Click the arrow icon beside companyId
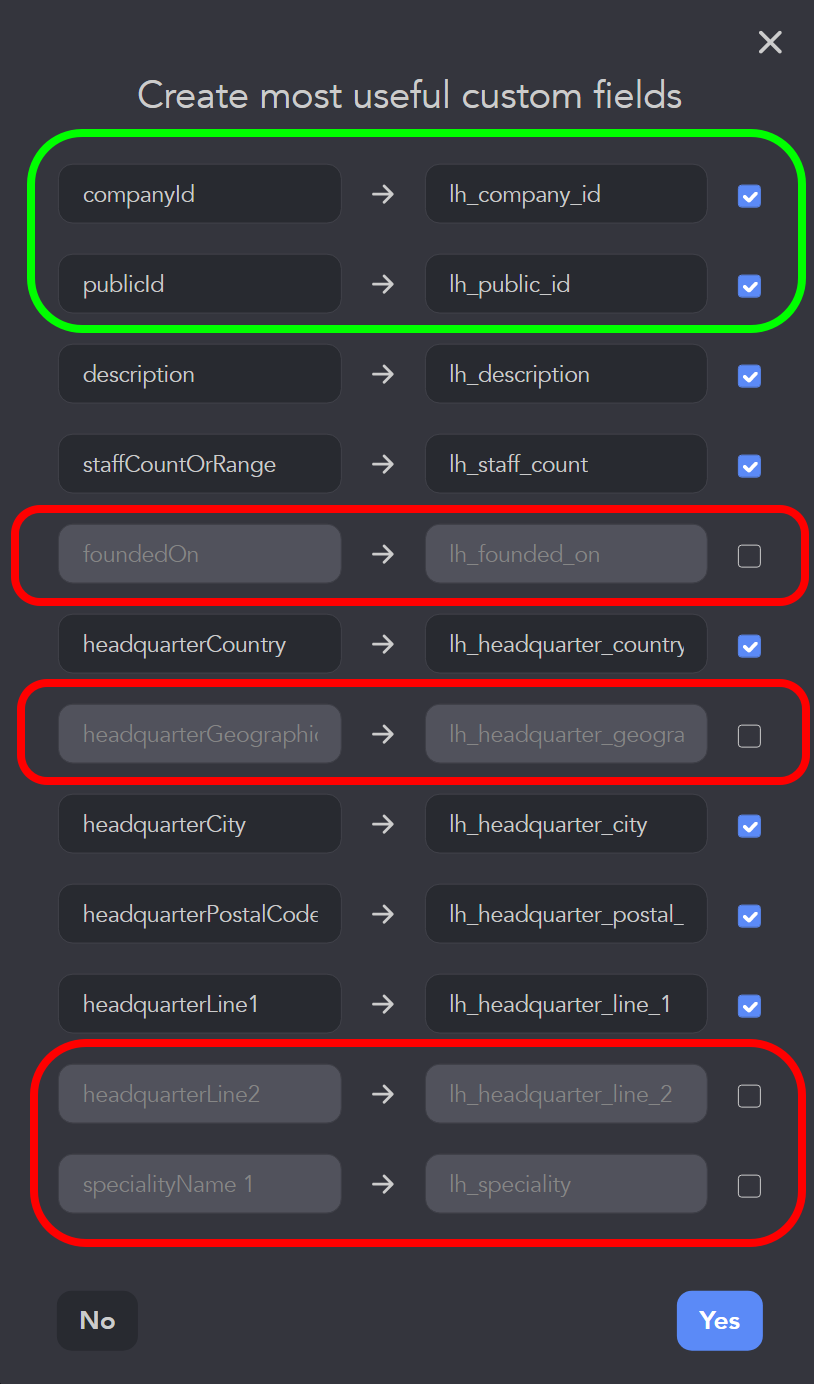The image size is (814, 1384). click(x=383, y=194)
